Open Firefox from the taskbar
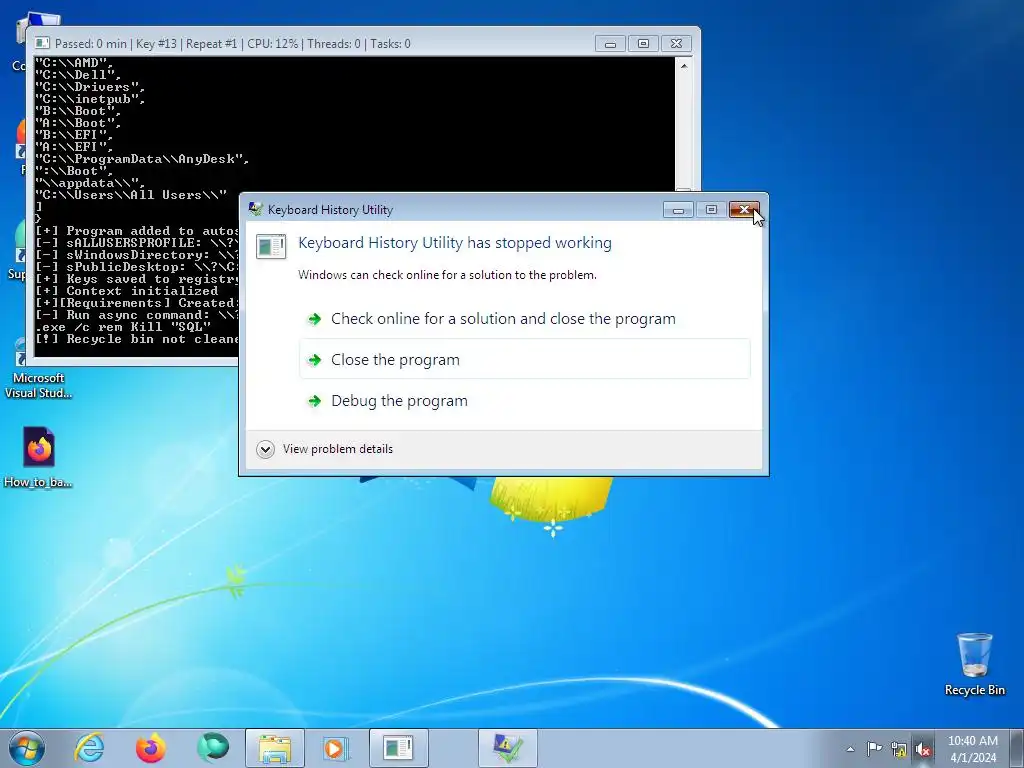The image size is (1024, 768). point(151,748)
